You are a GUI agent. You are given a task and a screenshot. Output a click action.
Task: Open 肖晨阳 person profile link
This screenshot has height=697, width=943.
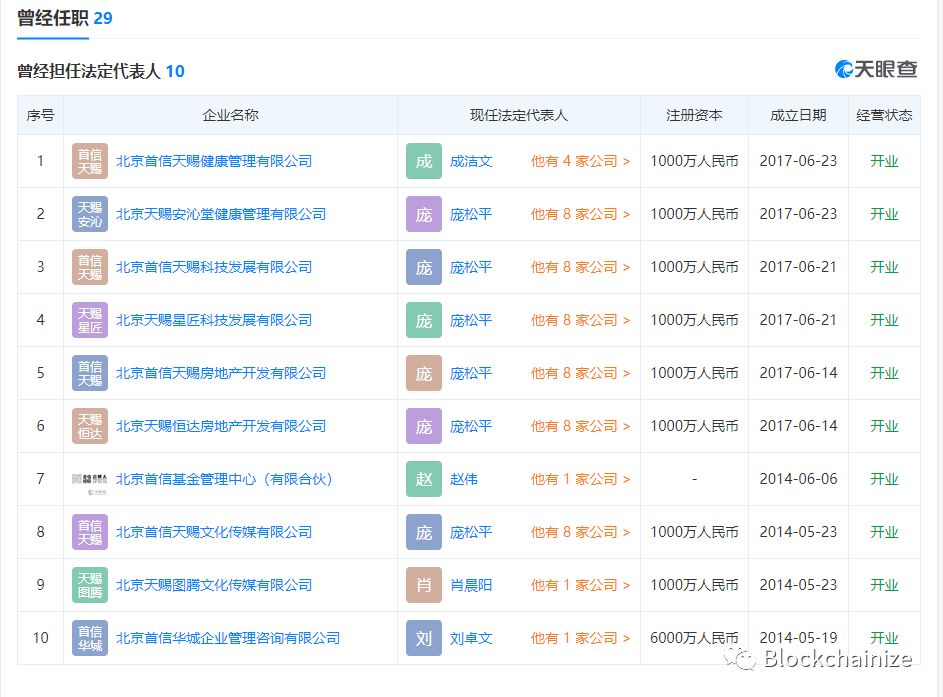click(x=471, y=585)
